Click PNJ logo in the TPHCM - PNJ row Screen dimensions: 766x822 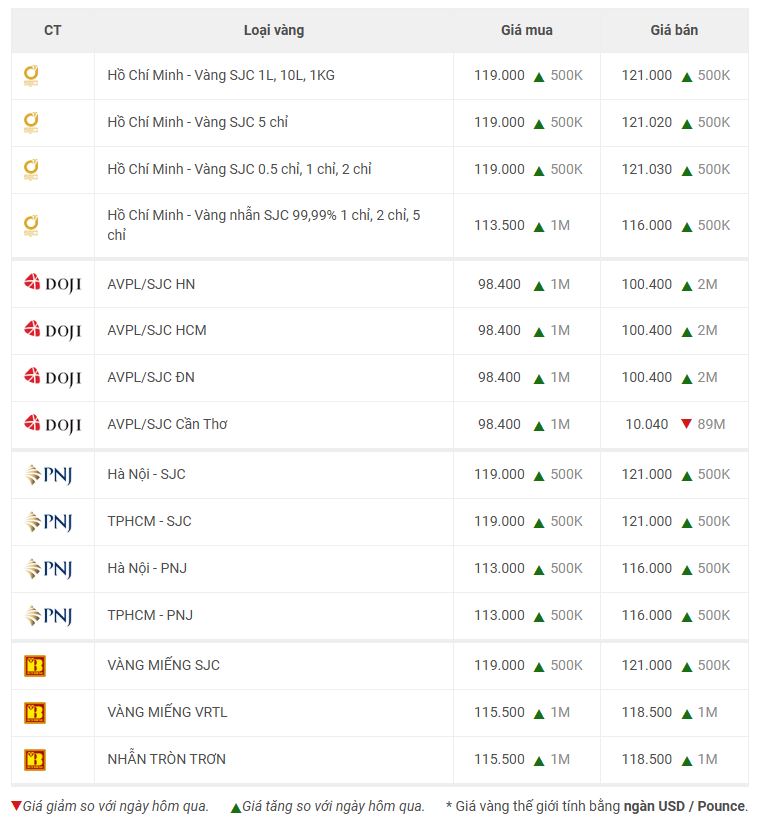48,615
